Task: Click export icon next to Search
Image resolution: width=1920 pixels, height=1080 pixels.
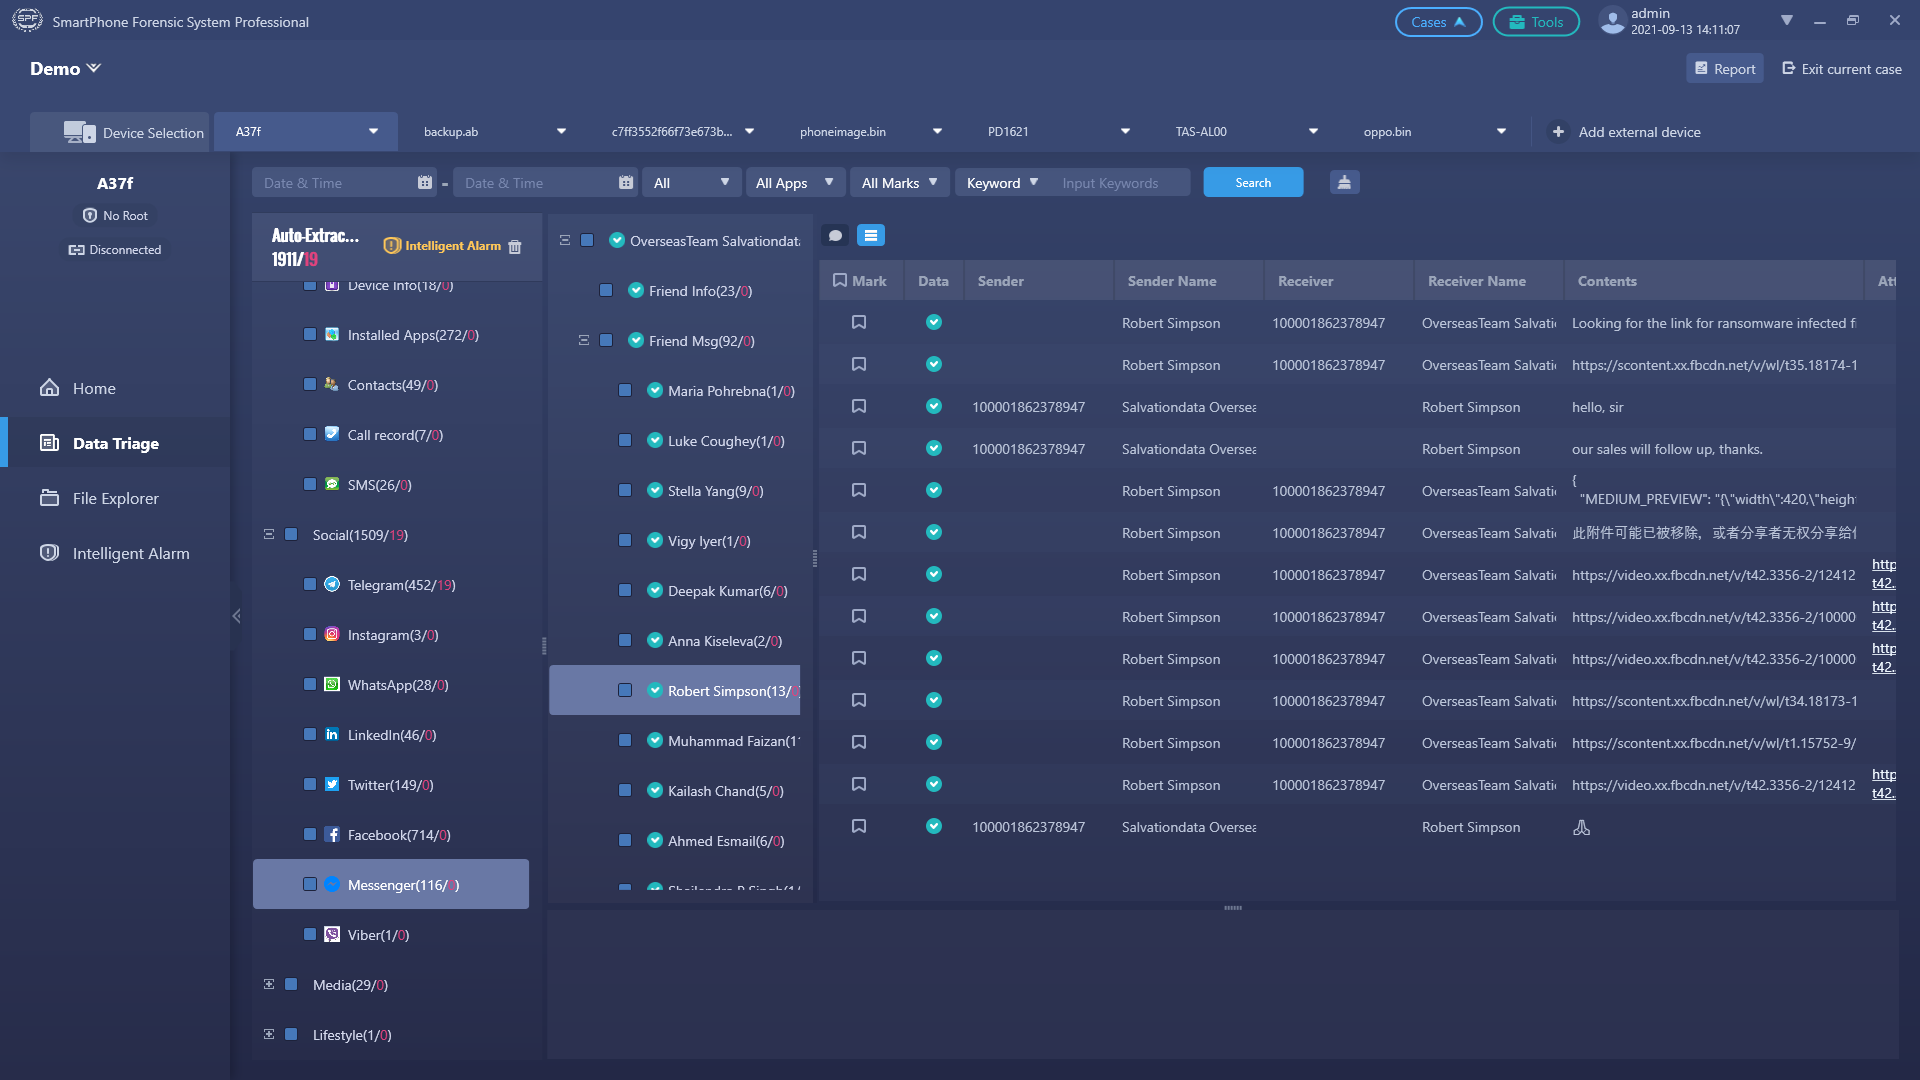Action: [x=1344, y=182]
